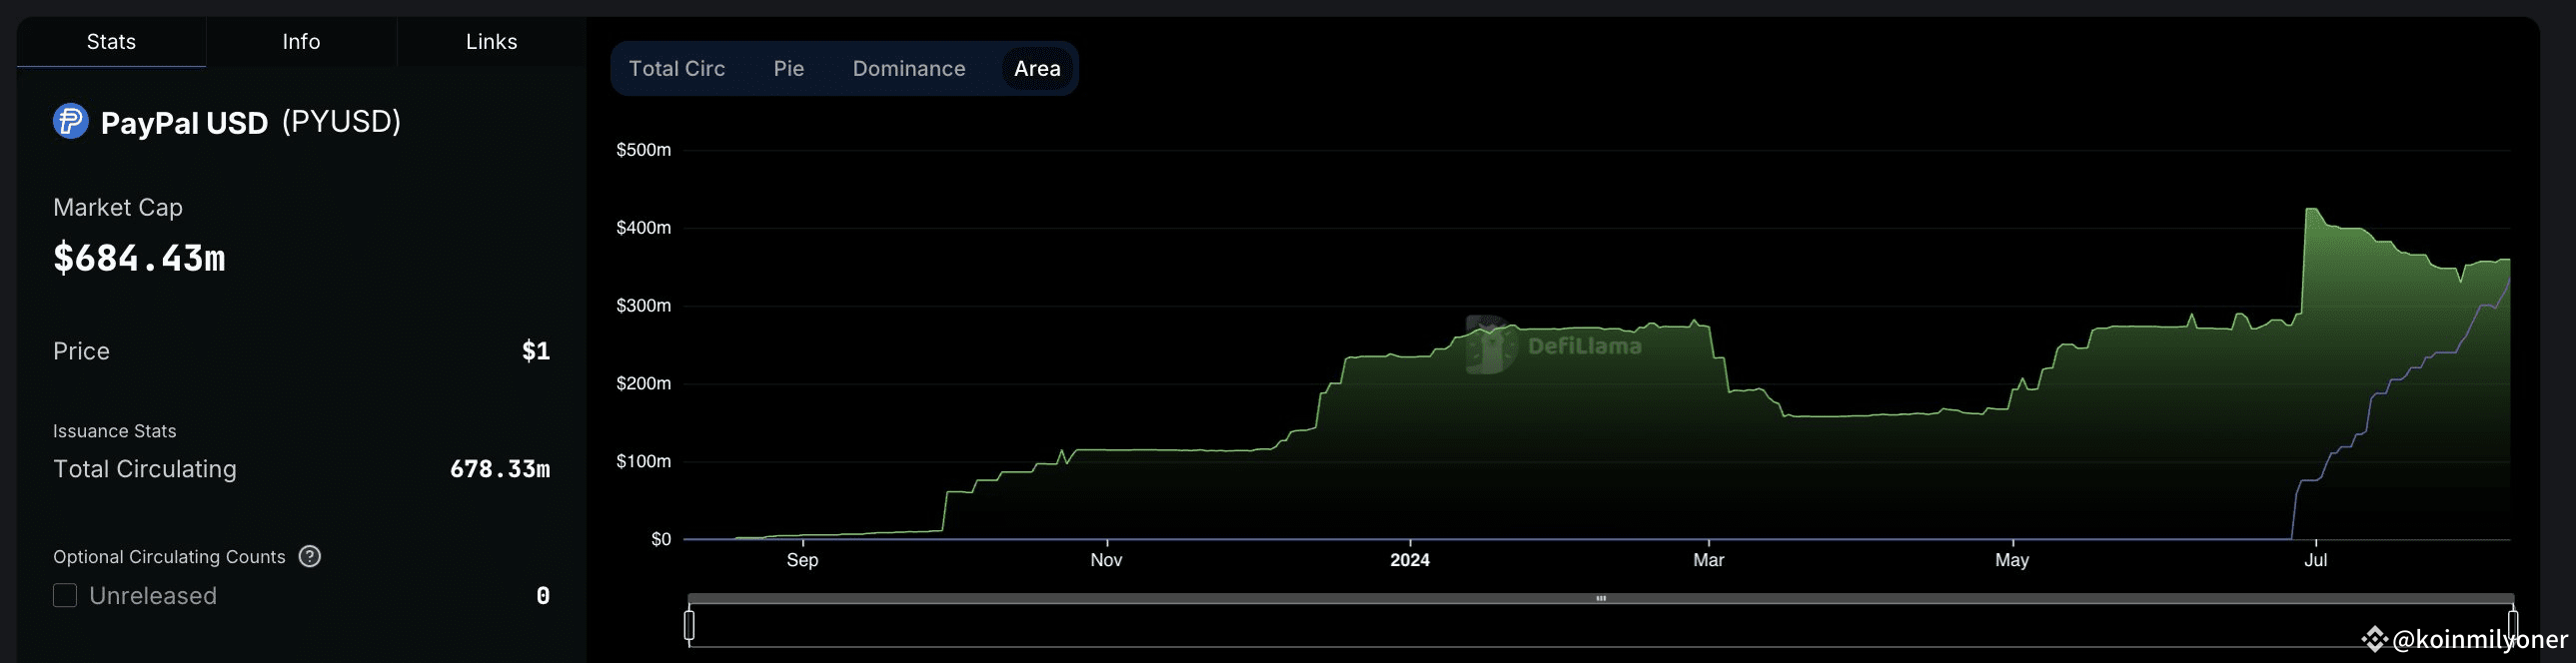Click the 2024 axis label
The width and height of the screenshot is (2576, 663).
(1410, 560)
